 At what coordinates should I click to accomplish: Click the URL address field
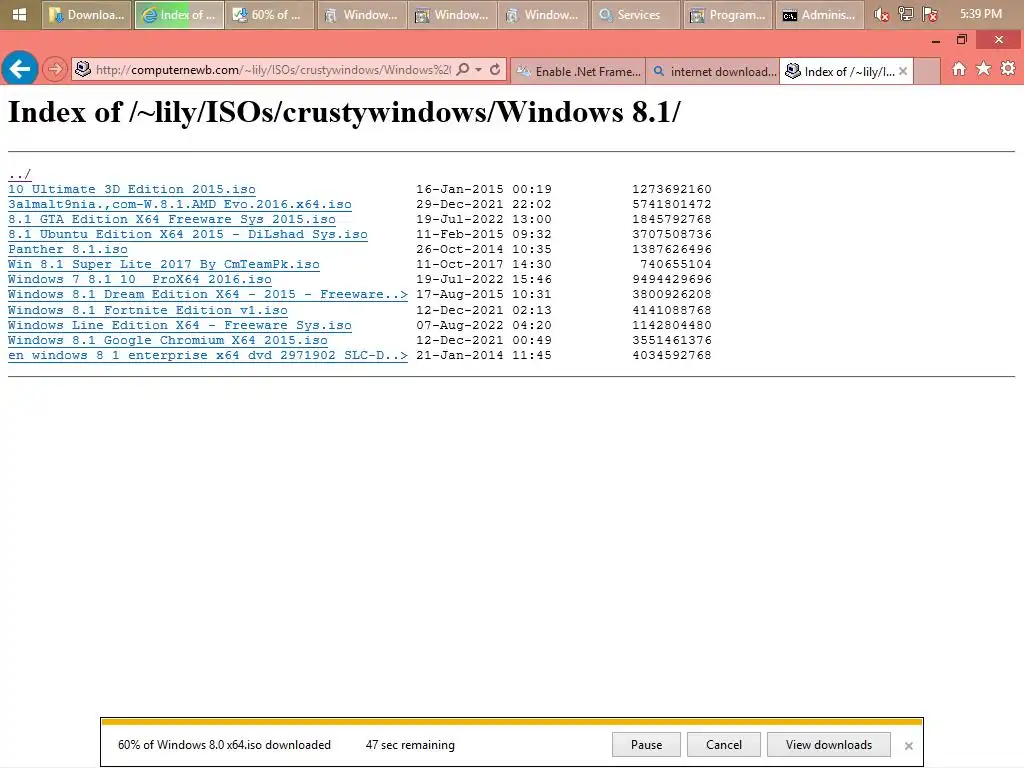(x=273, y=70)
